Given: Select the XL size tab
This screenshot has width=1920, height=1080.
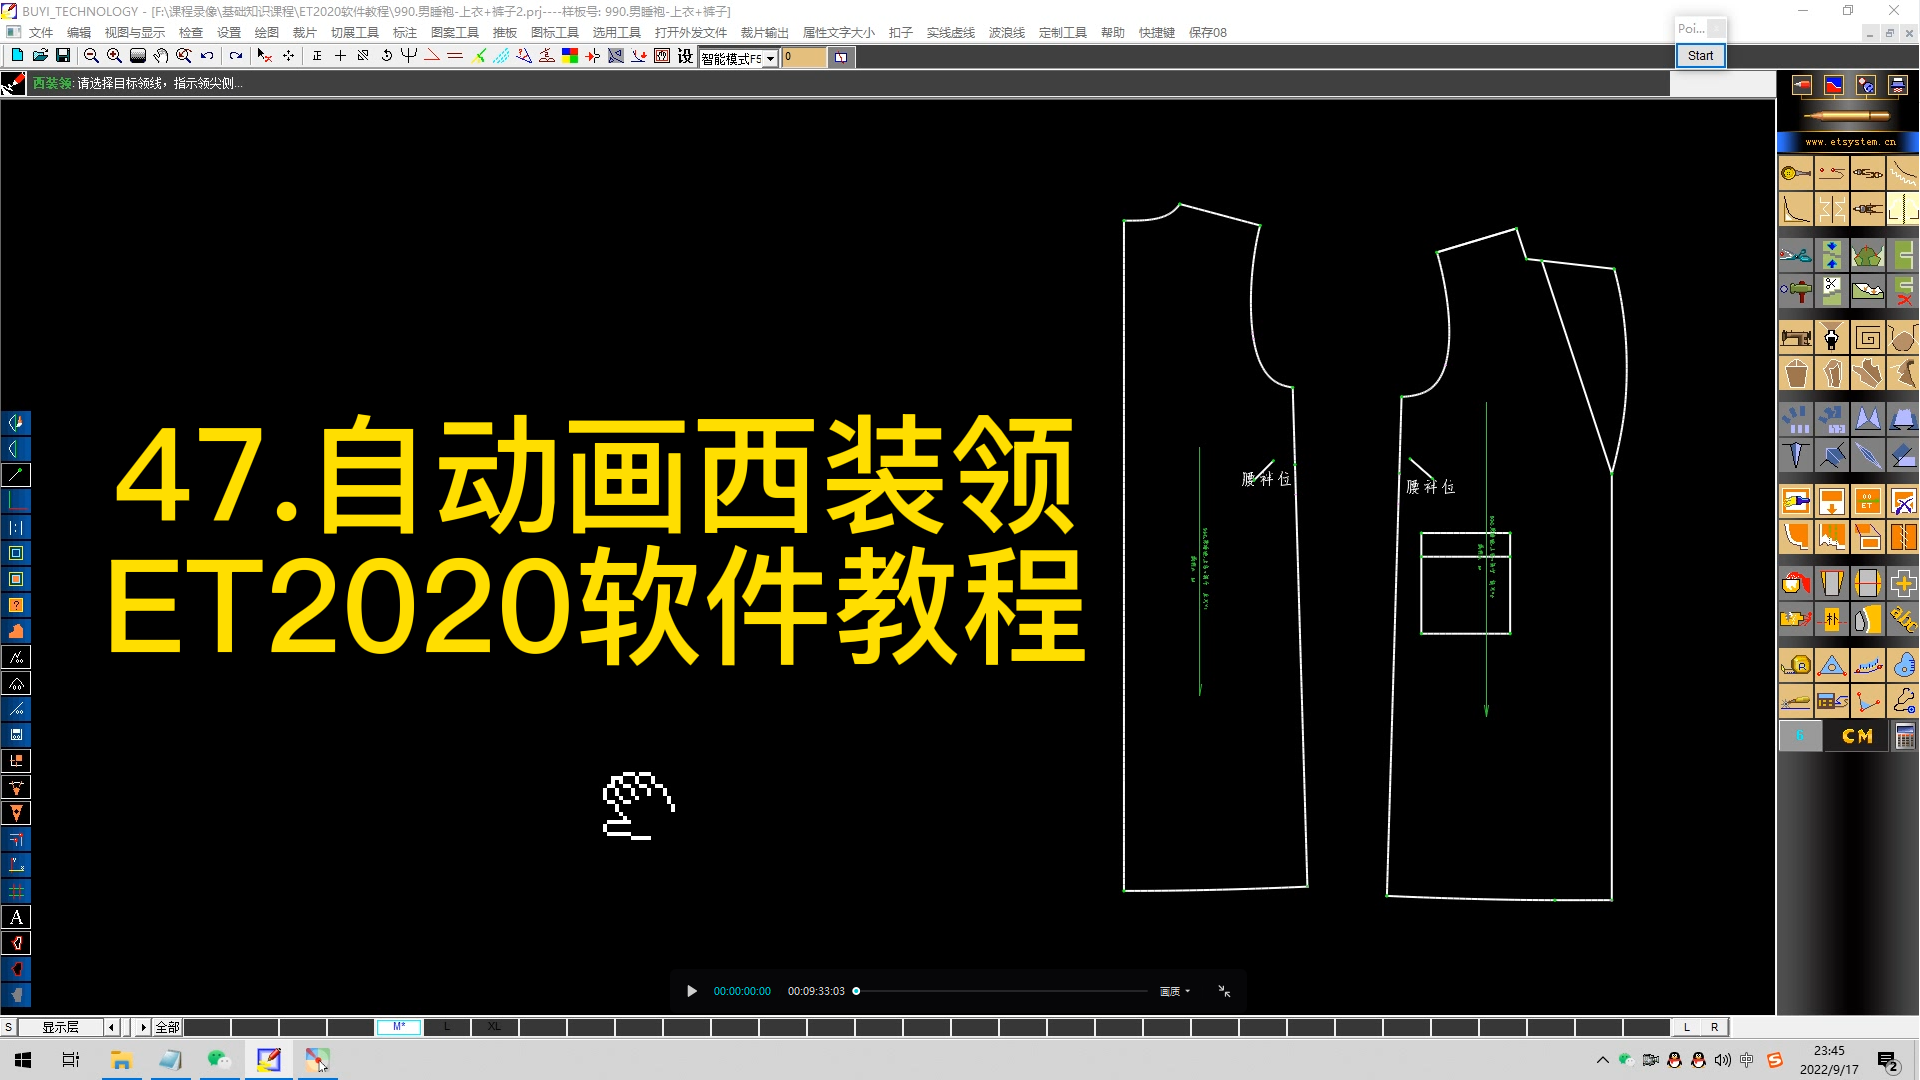Looking at the screenshot, I should tap(495, 1027).
